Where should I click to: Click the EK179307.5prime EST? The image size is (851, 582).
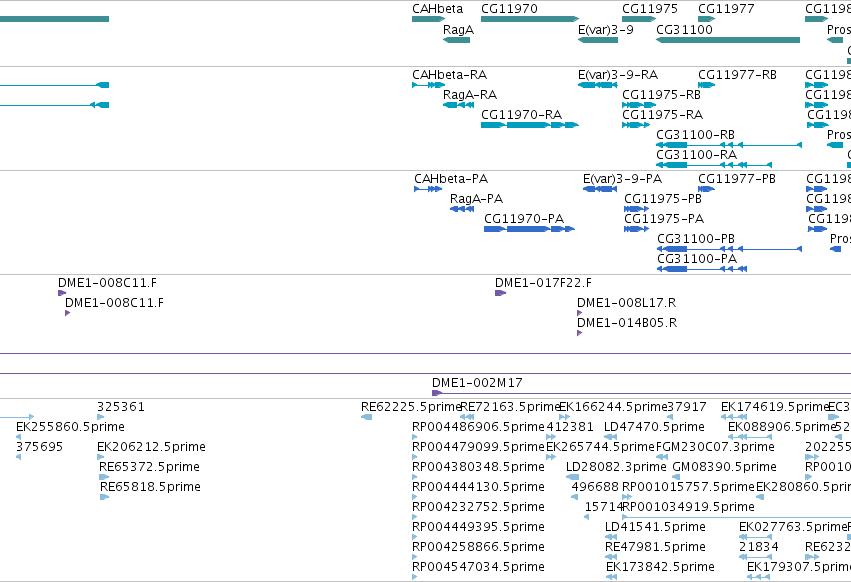pyautogui.click(x=761, y=577)
